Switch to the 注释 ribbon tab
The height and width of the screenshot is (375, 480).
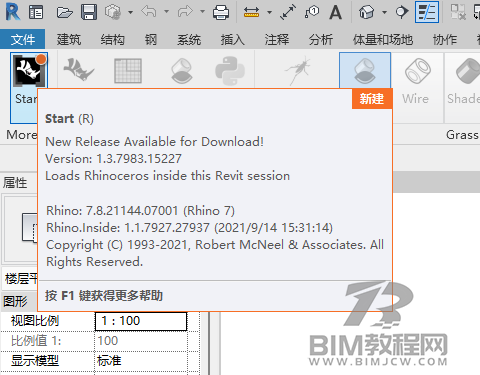point(277,40)
